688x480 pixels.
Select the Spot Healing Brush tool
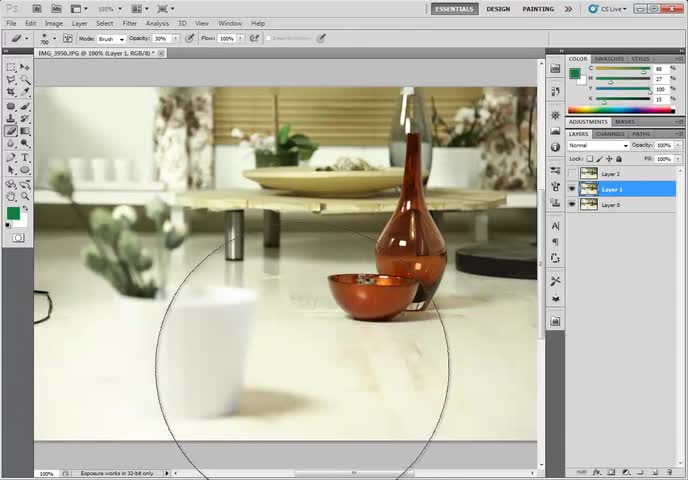pos(11,106)
